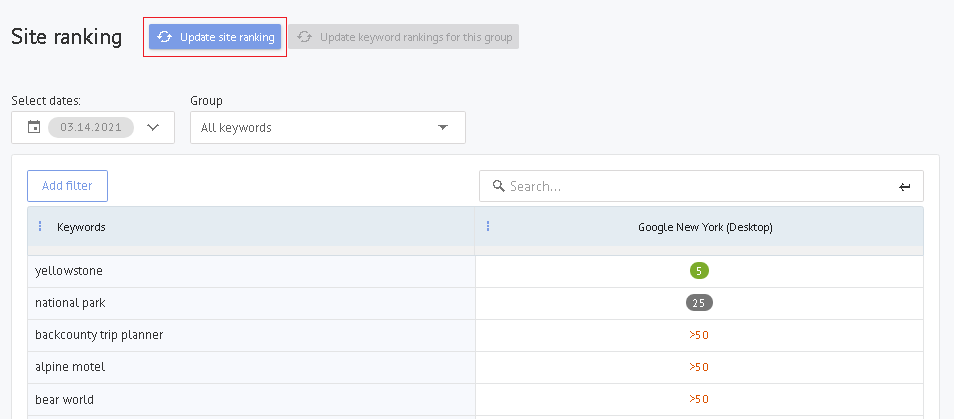Image resolution: width=954 pixels, height=419 pixels.
Task: Click the 03.14.2021 date chip
Action: pos(91,127)
